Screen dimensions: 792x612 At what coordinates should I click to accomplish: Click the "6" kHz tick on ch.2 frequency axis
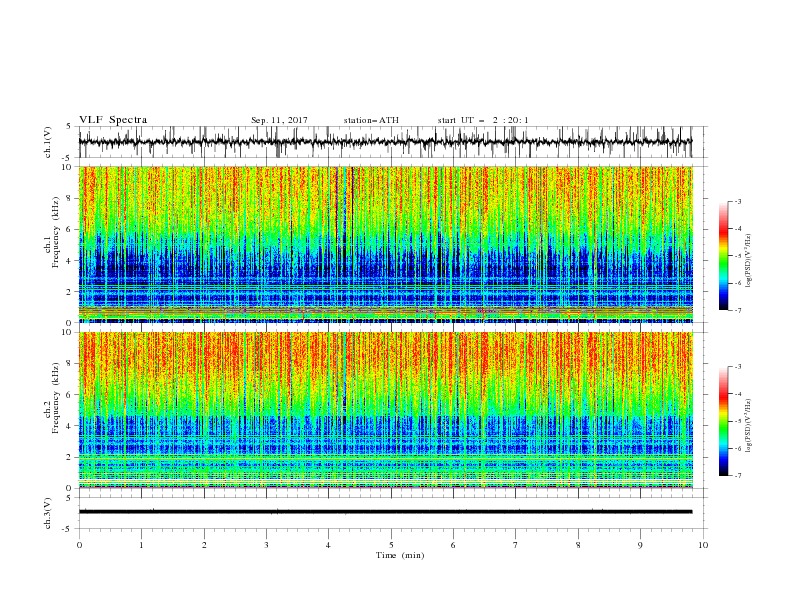[70, 395]
